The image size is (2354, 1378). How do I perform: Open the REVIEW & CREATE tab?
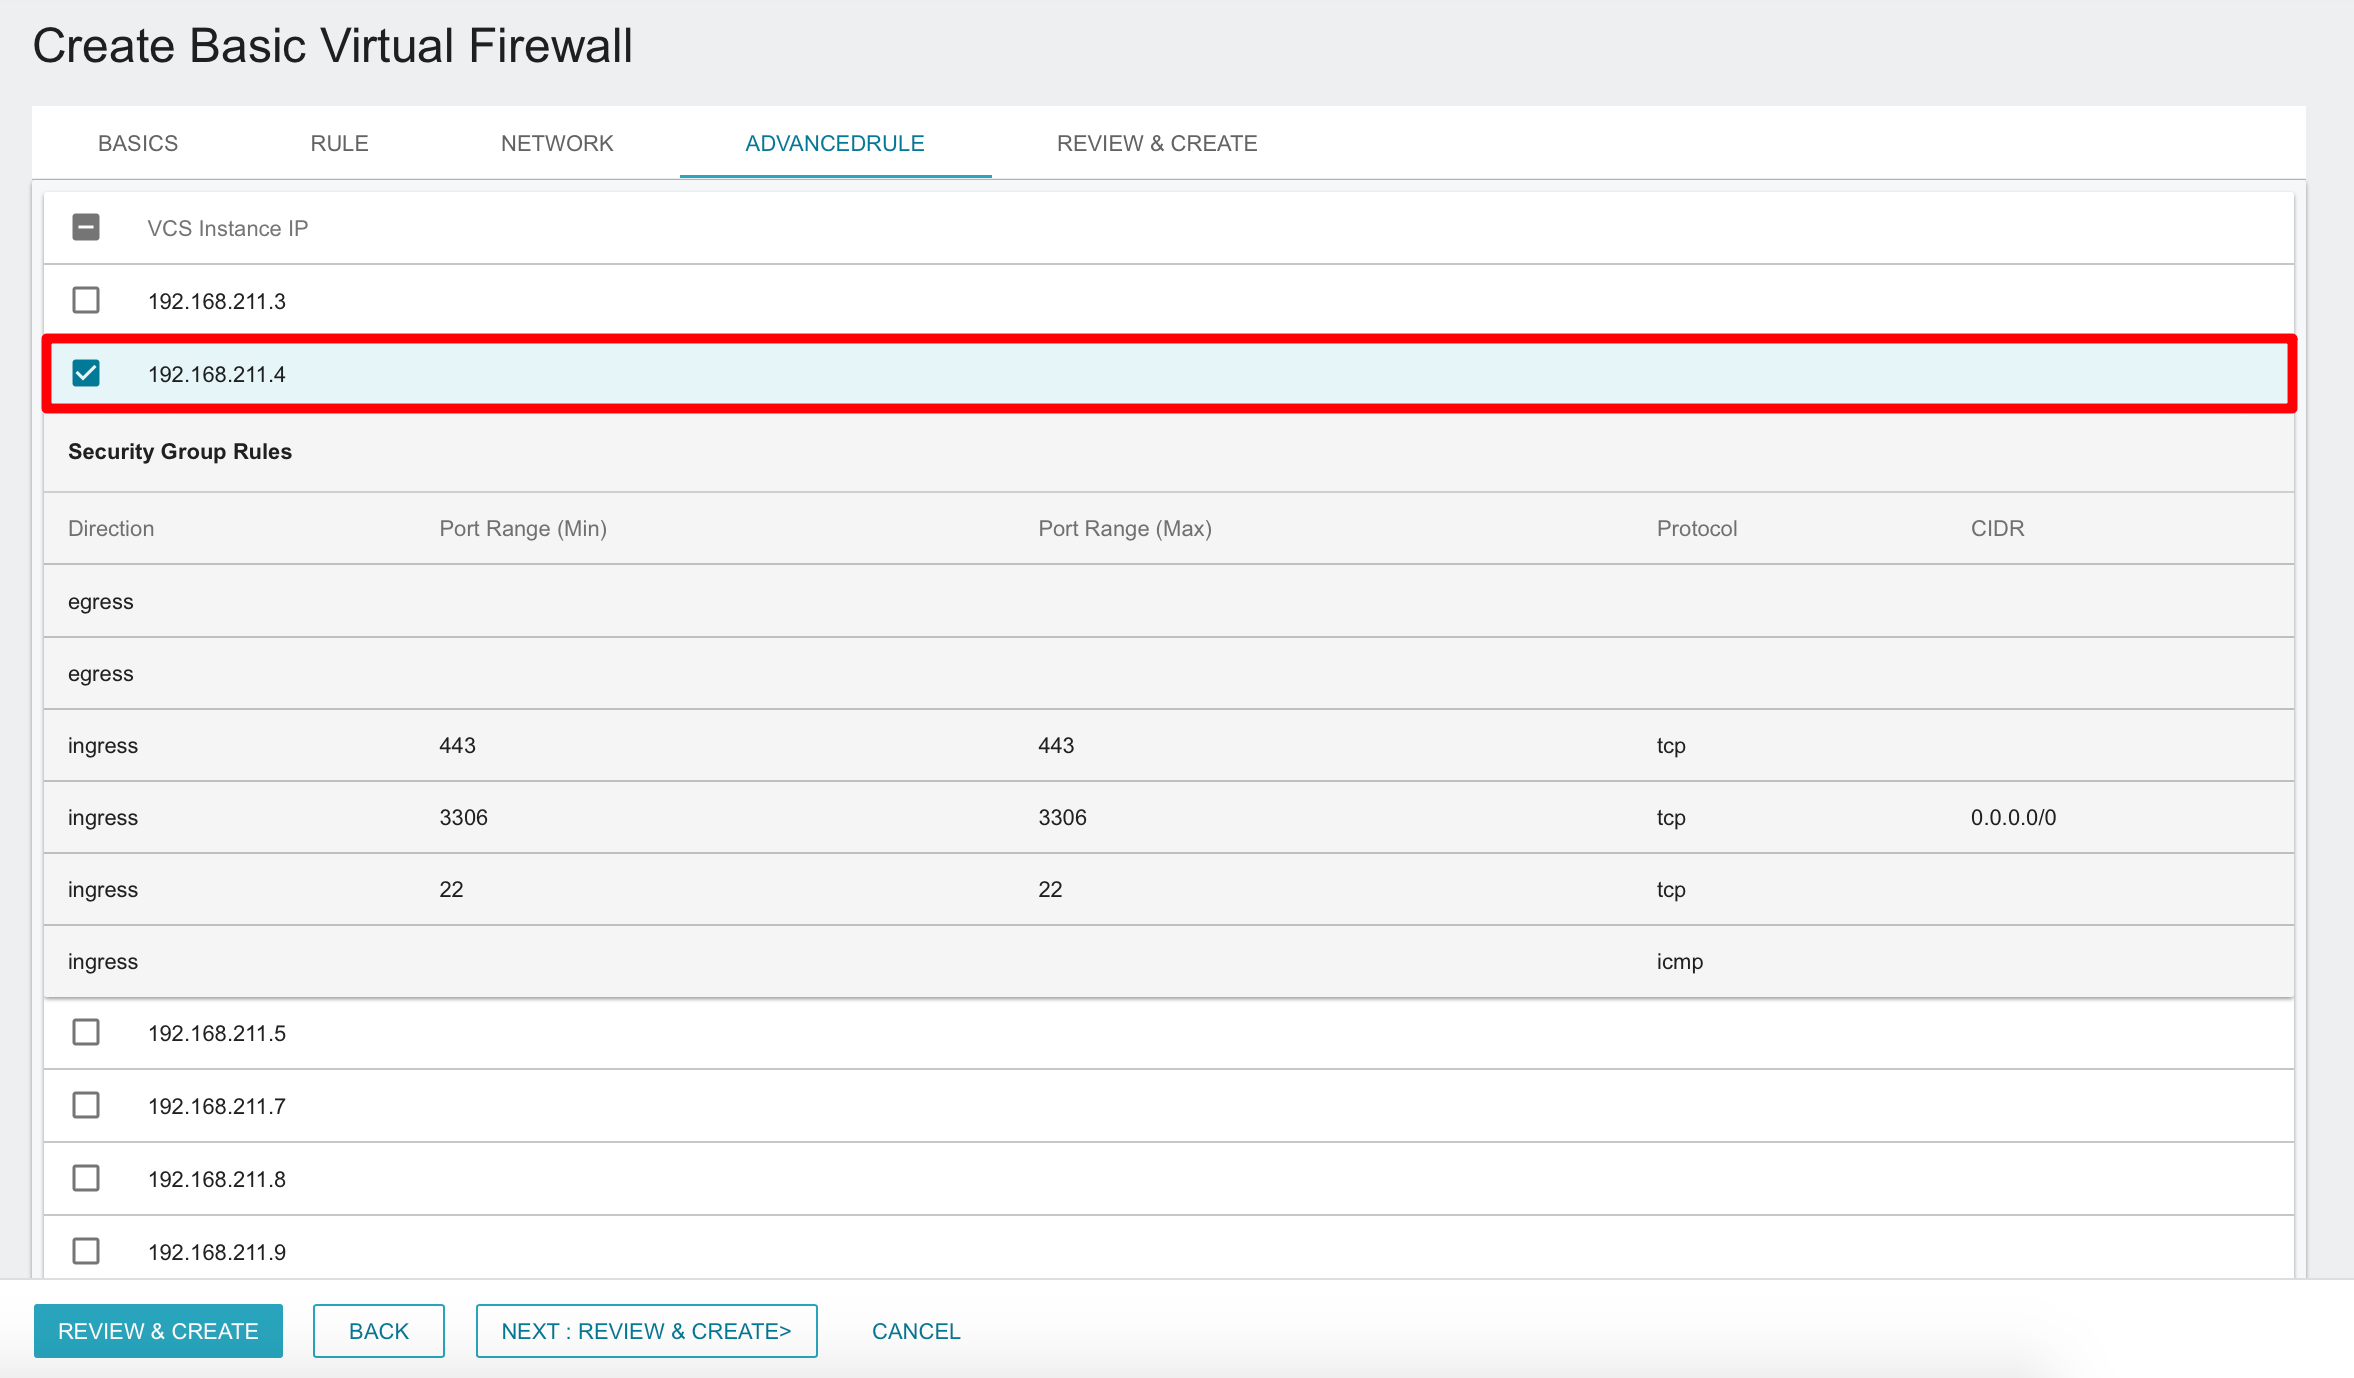1157,143
